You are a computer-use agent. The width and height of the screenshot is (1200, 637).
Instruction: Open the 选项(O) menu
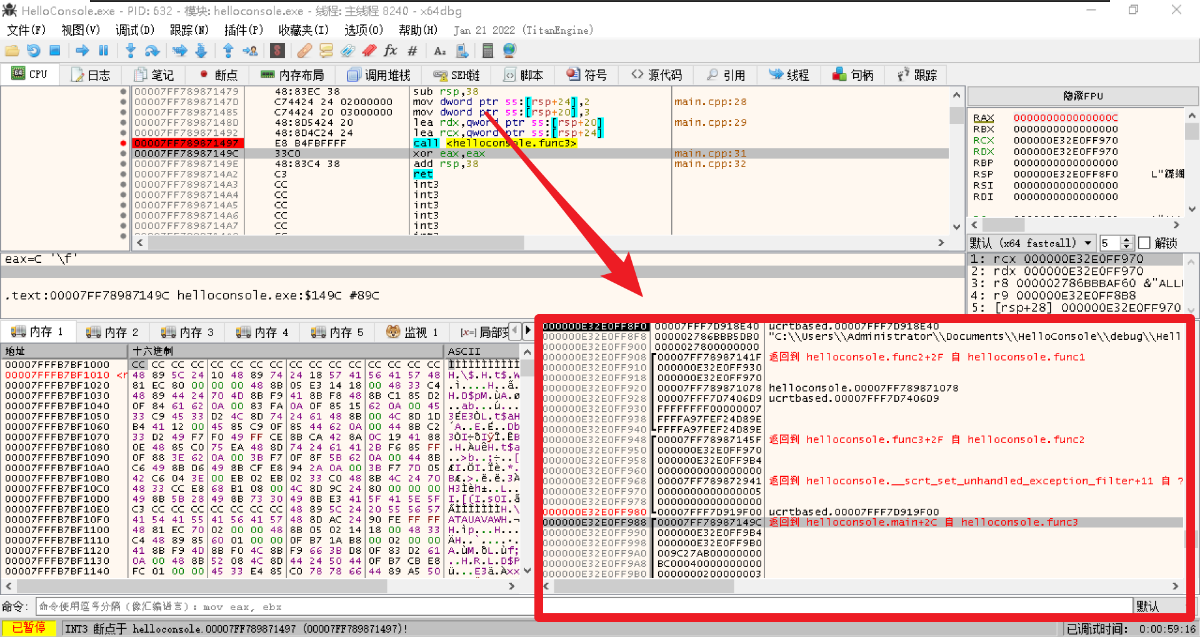coord(363,30)
